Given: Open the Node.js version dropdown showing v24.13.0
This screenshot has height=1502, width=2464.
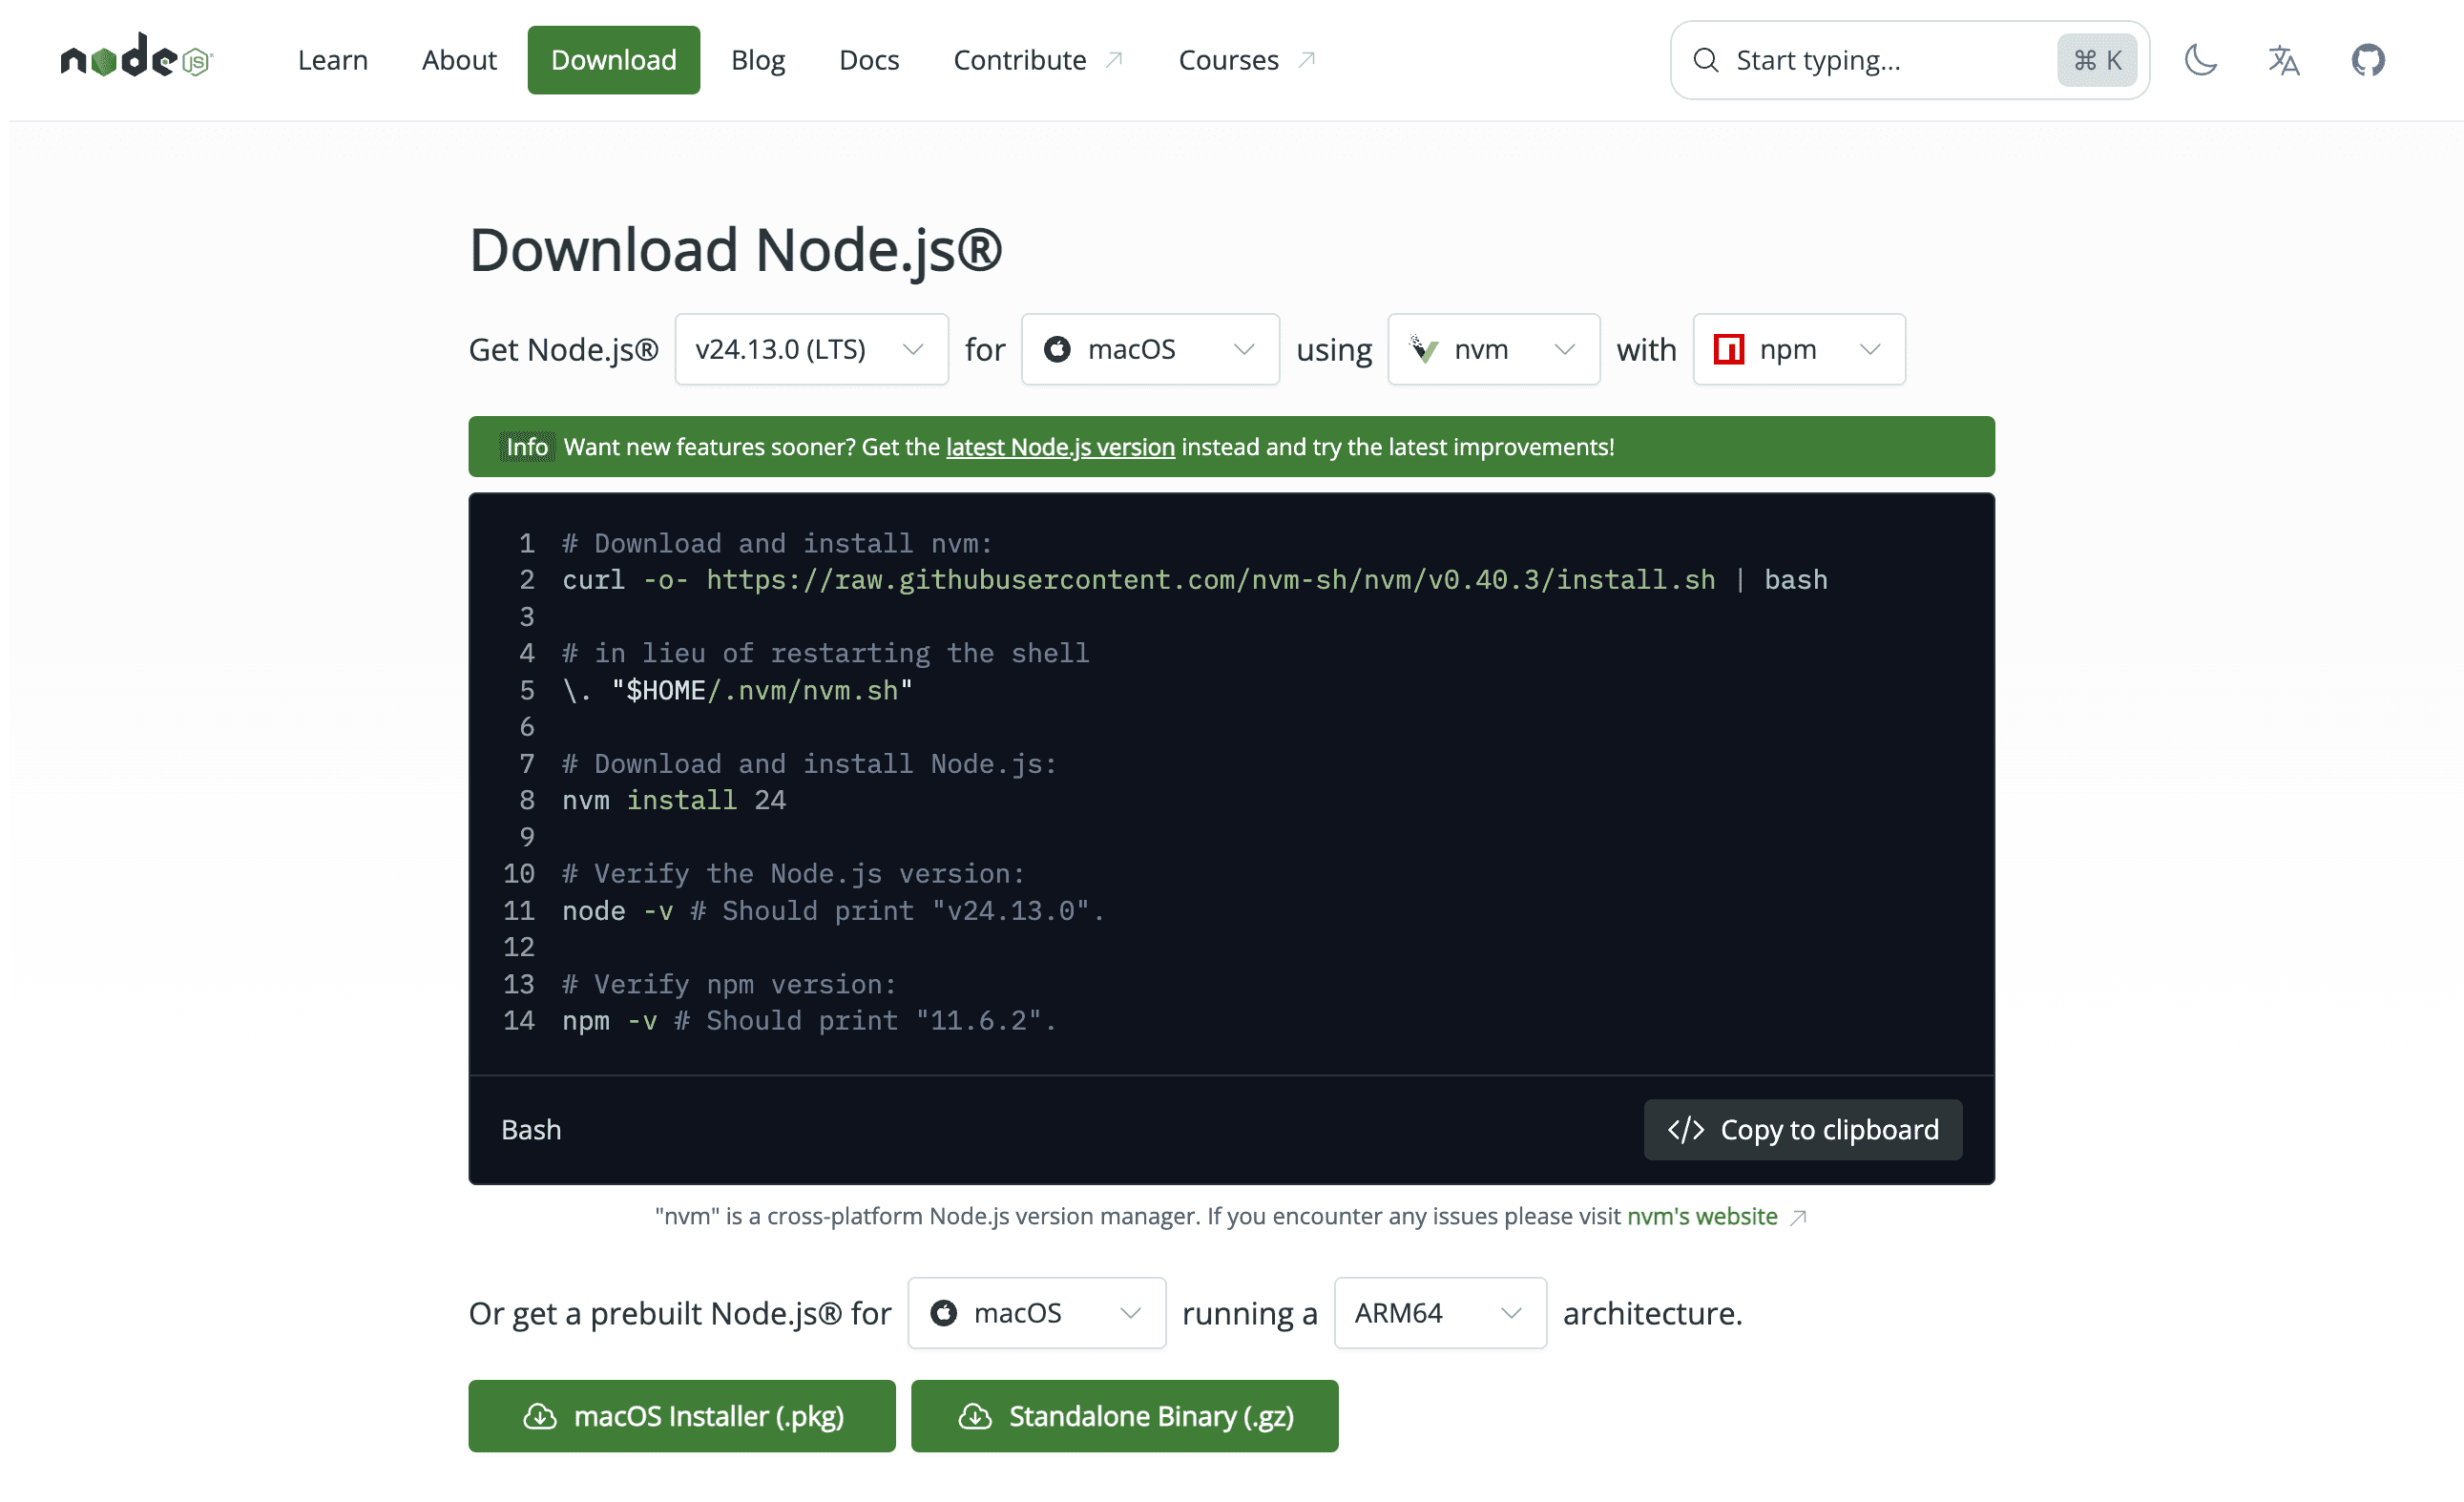Looking at the screenshot, I should tap(810, 349).
